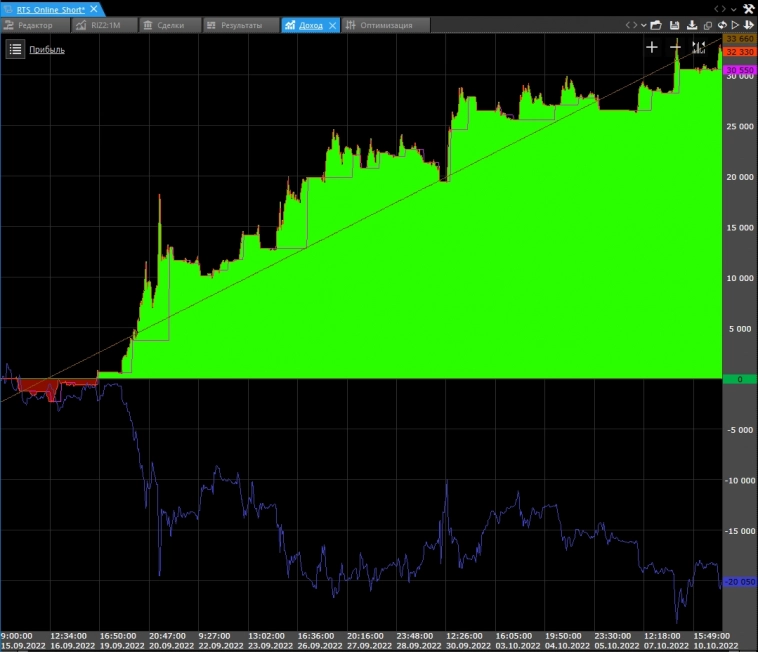
Task: Expand the inner tab list dropdown arrow
Action: click(x=643, y=25)
